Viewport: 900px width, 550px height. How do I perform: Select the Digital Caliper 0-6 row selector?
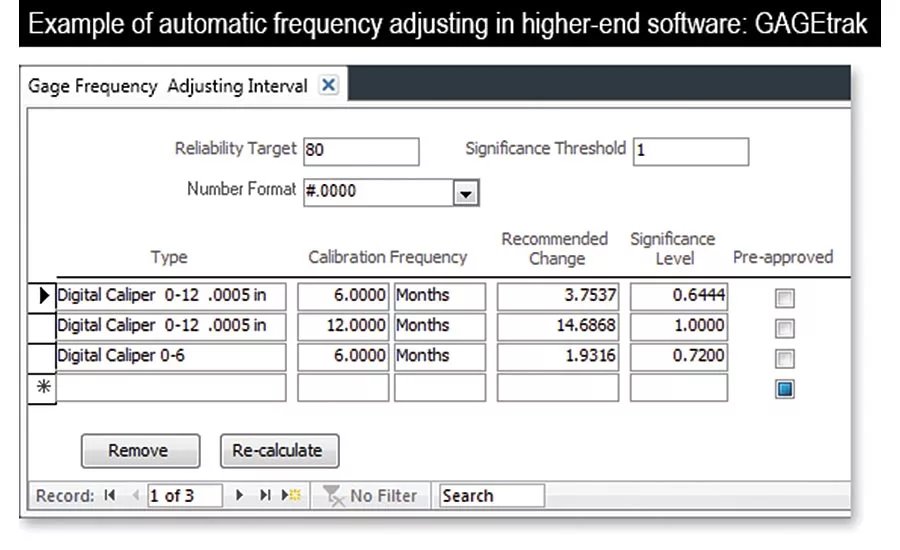click(x=42, y=358)
